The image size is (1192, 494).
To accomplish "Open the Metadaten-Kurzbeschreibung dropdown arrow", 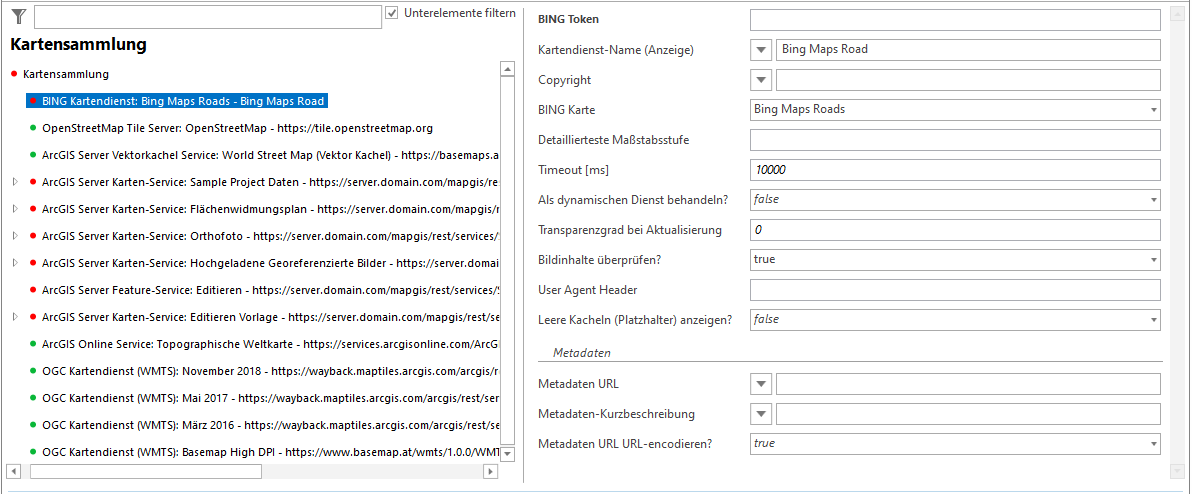I will (761, 414).
